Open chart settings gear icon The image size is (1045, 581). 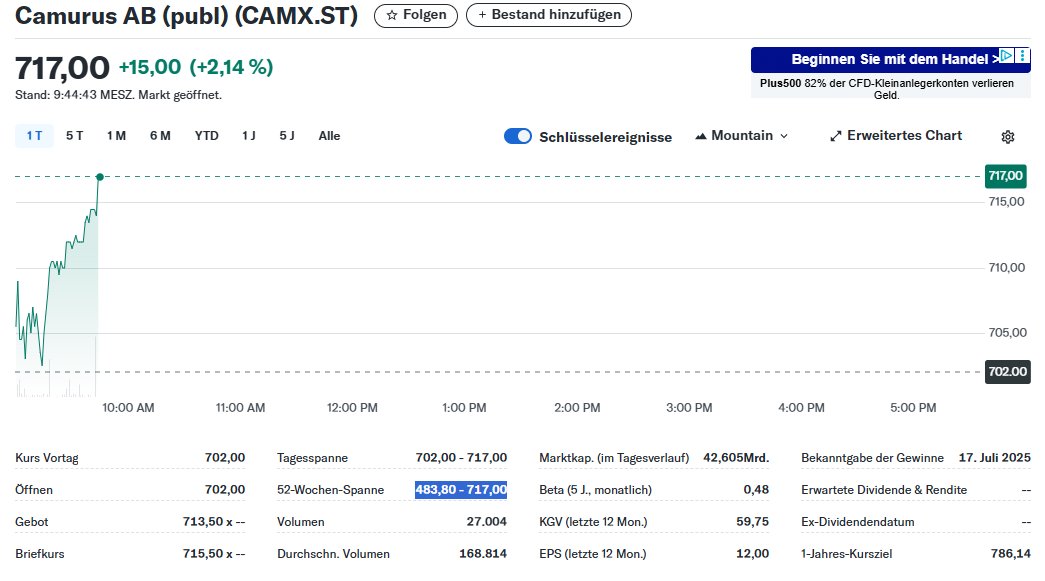[x=1008, y=137]
